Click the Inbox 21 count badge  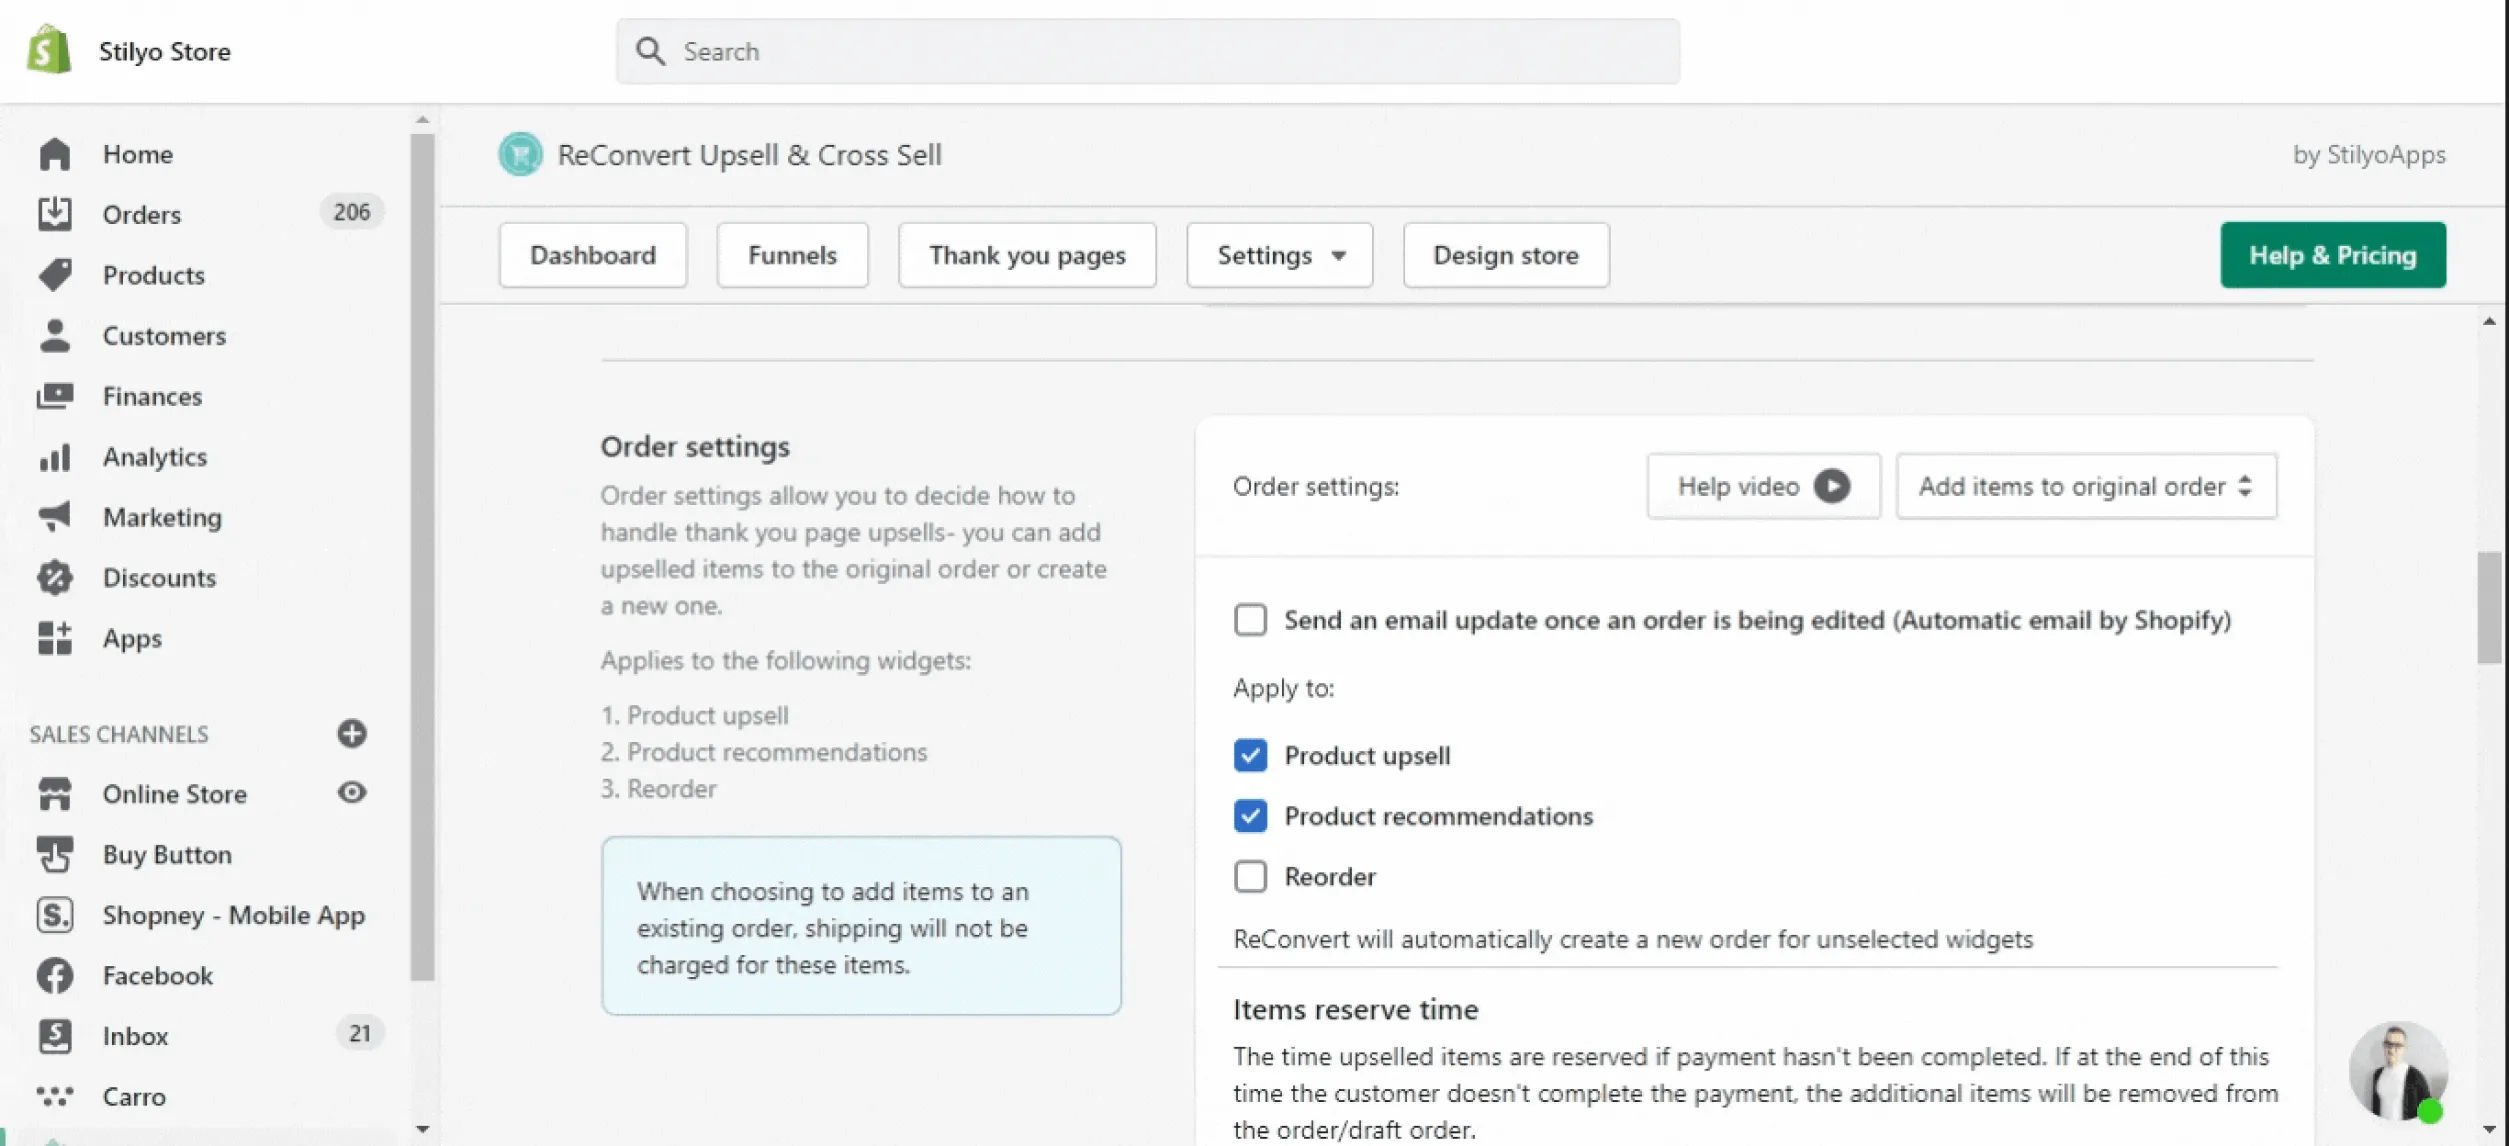(360, 1033)
